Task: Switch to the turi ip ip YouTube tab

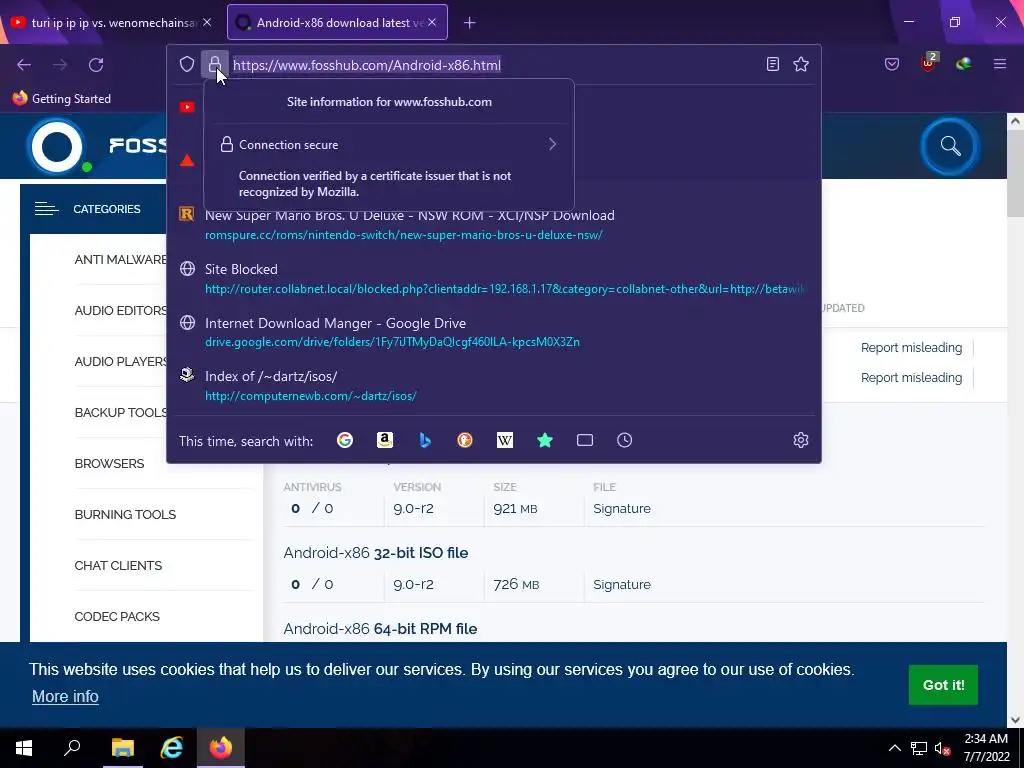Action: click(x=111, y=22)
